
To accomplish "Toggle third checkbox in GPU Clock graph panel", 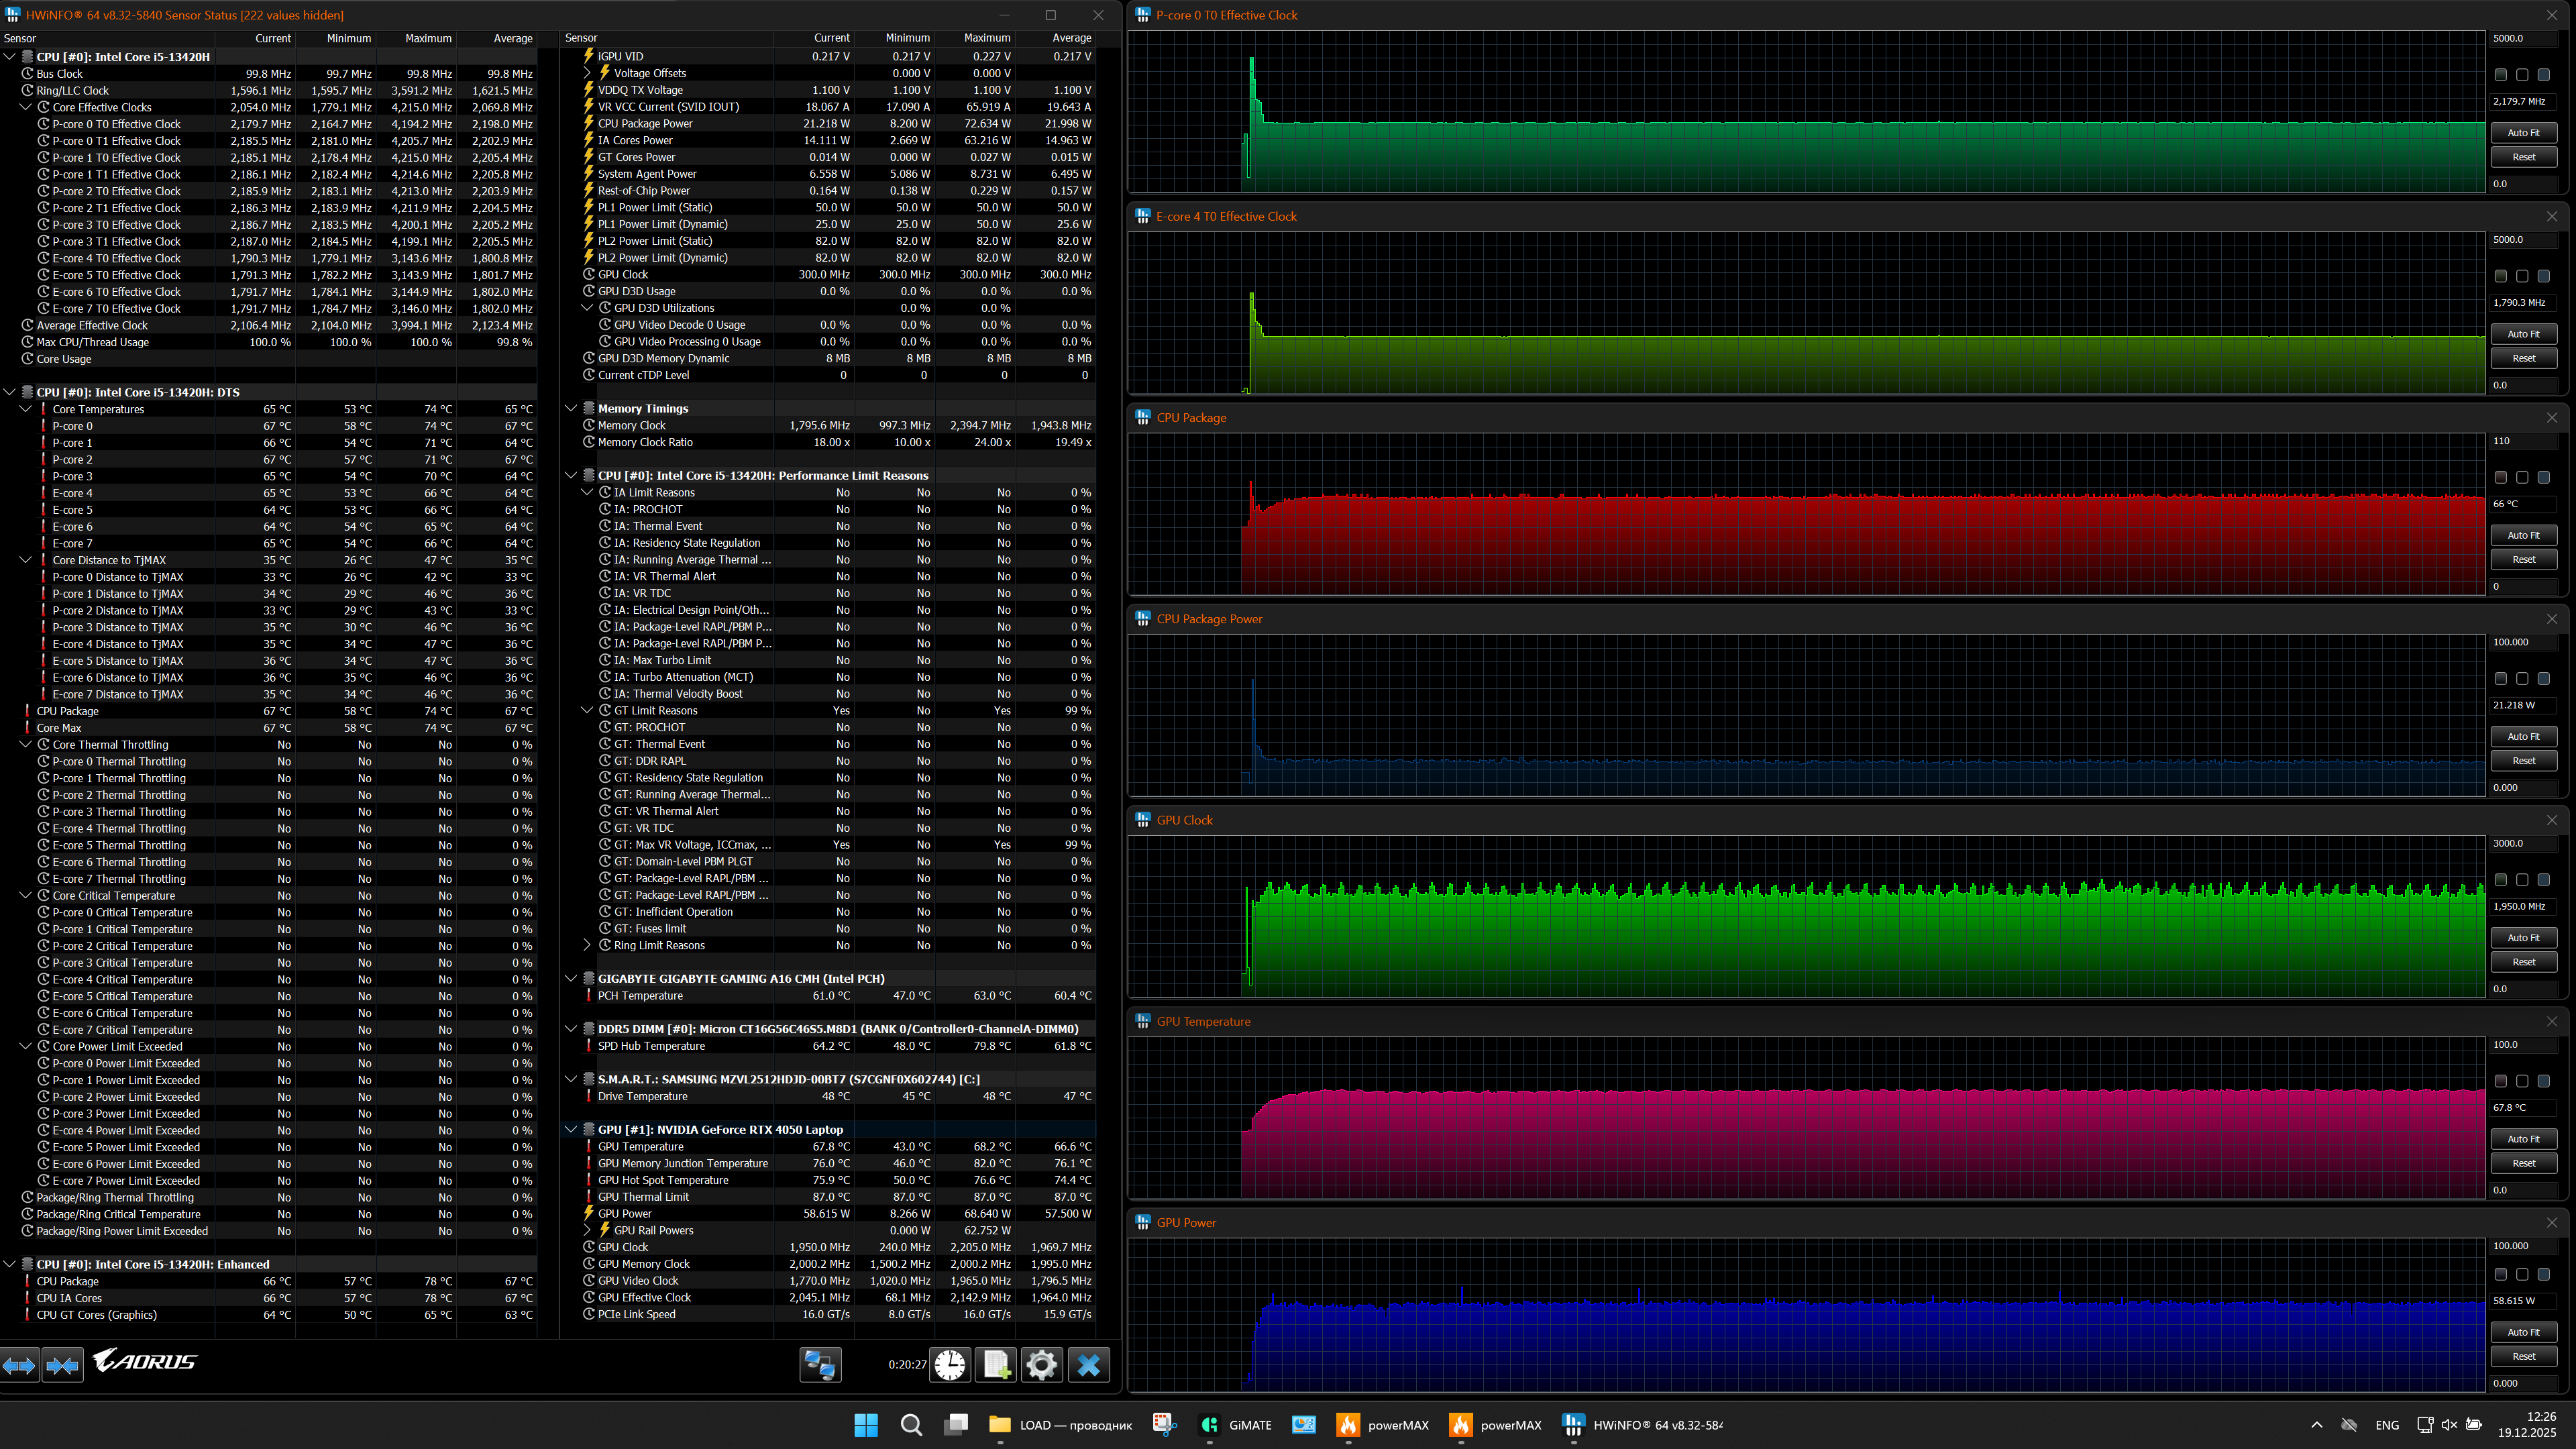I will (2544, 880).
